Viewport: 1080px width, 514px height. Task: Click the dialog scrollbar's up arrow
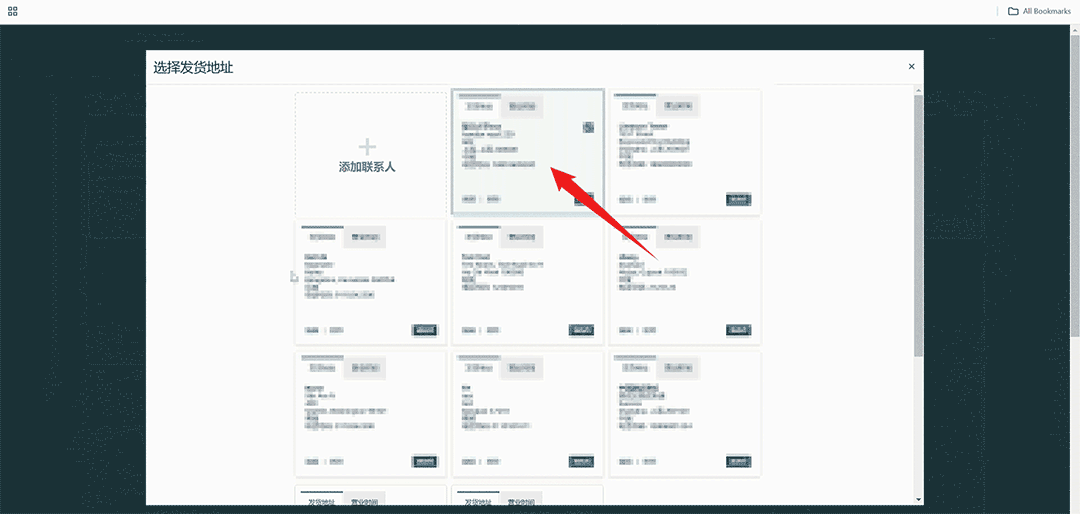pyautogui.click(x=918, y=91)
